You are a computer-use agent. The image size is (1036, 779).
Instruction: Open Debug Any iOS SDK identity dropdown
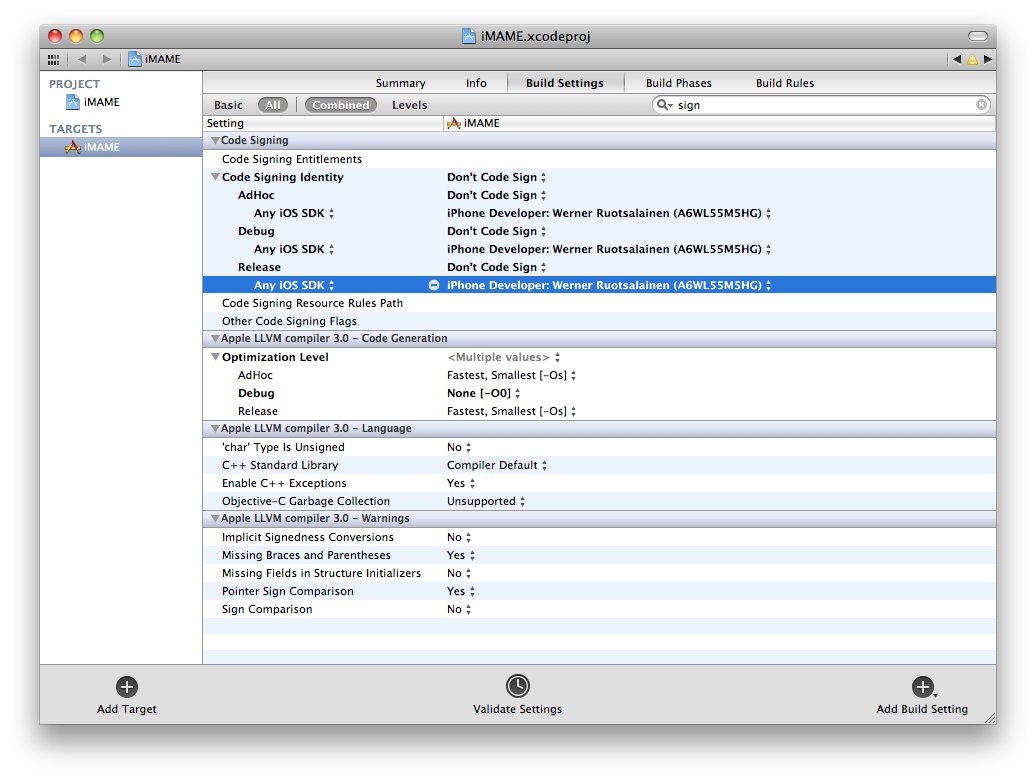click(609, 249)
